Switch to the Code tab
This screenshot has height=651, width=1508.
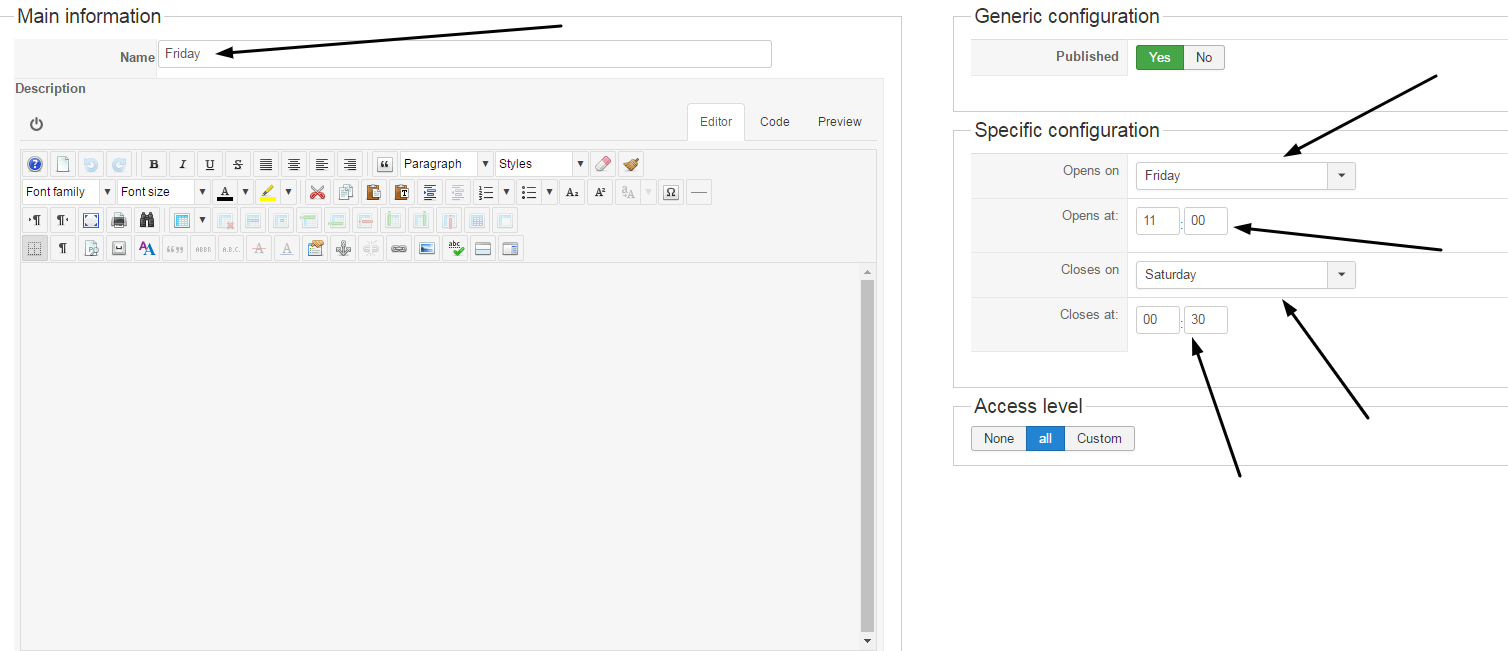[774, 122]
